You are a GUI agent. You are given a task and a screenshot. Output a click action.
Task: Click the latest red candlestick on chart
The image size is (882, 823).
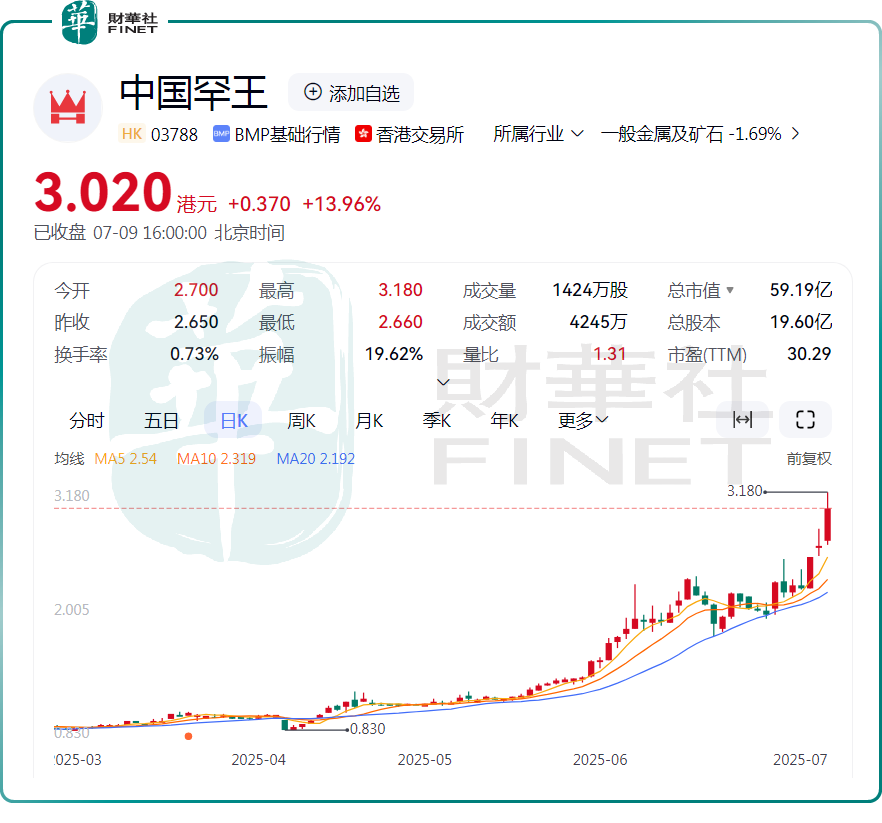tap(827, 524)
